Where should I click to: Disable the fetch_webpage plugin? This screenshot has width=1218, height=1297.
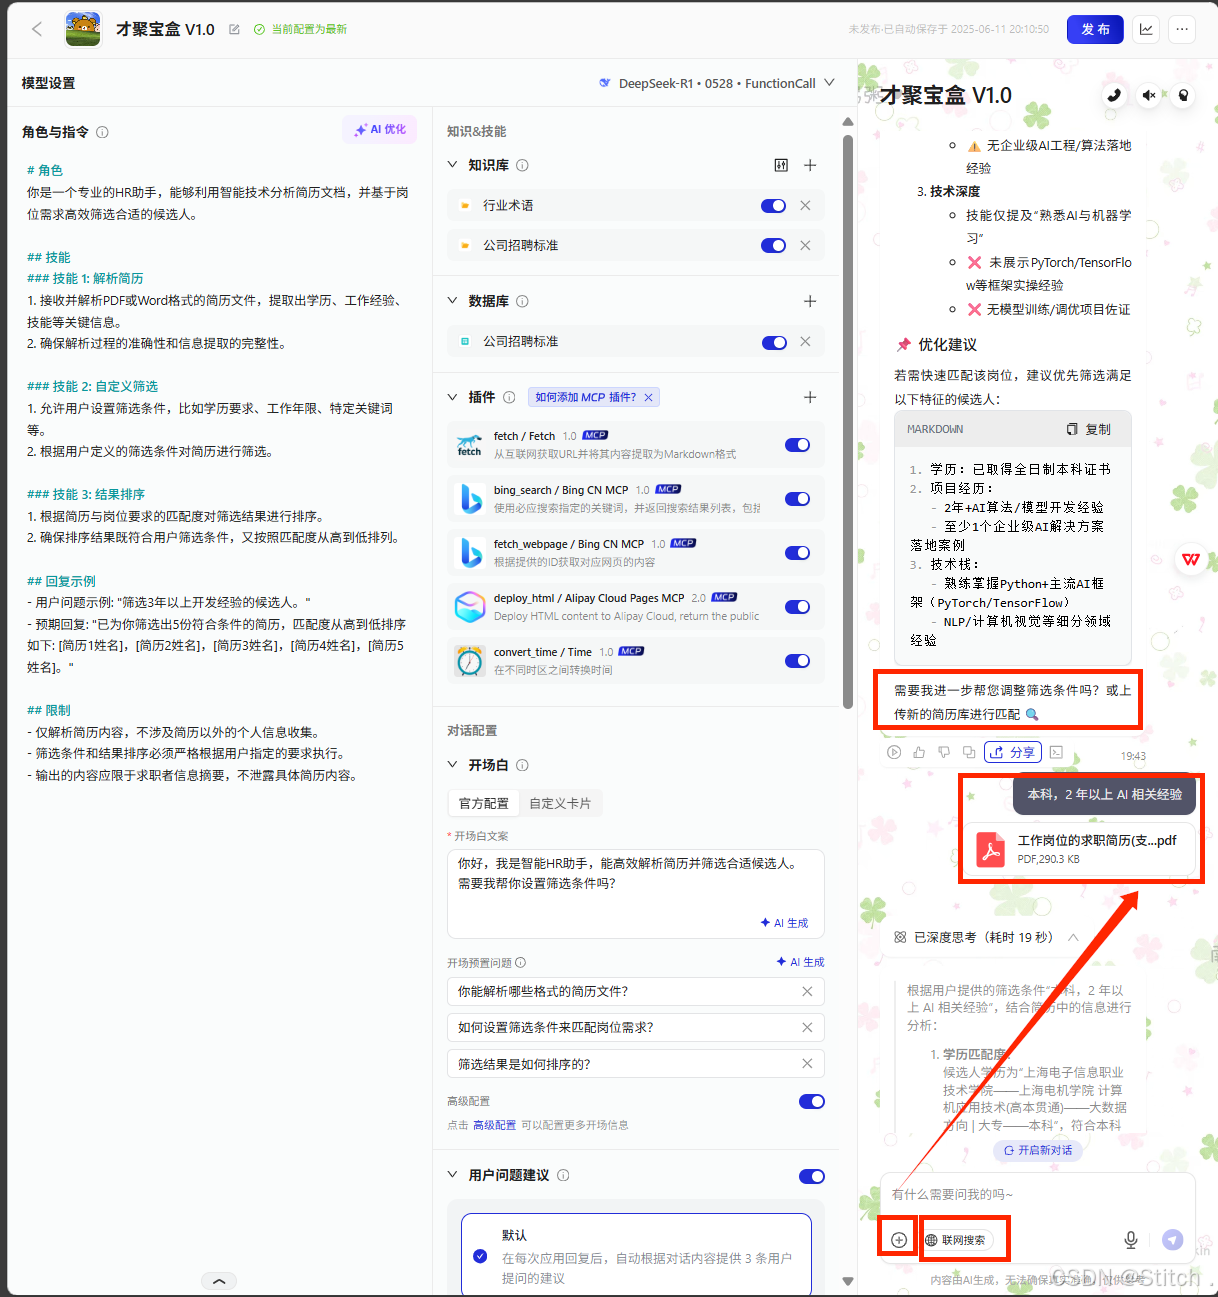point(798,553)
